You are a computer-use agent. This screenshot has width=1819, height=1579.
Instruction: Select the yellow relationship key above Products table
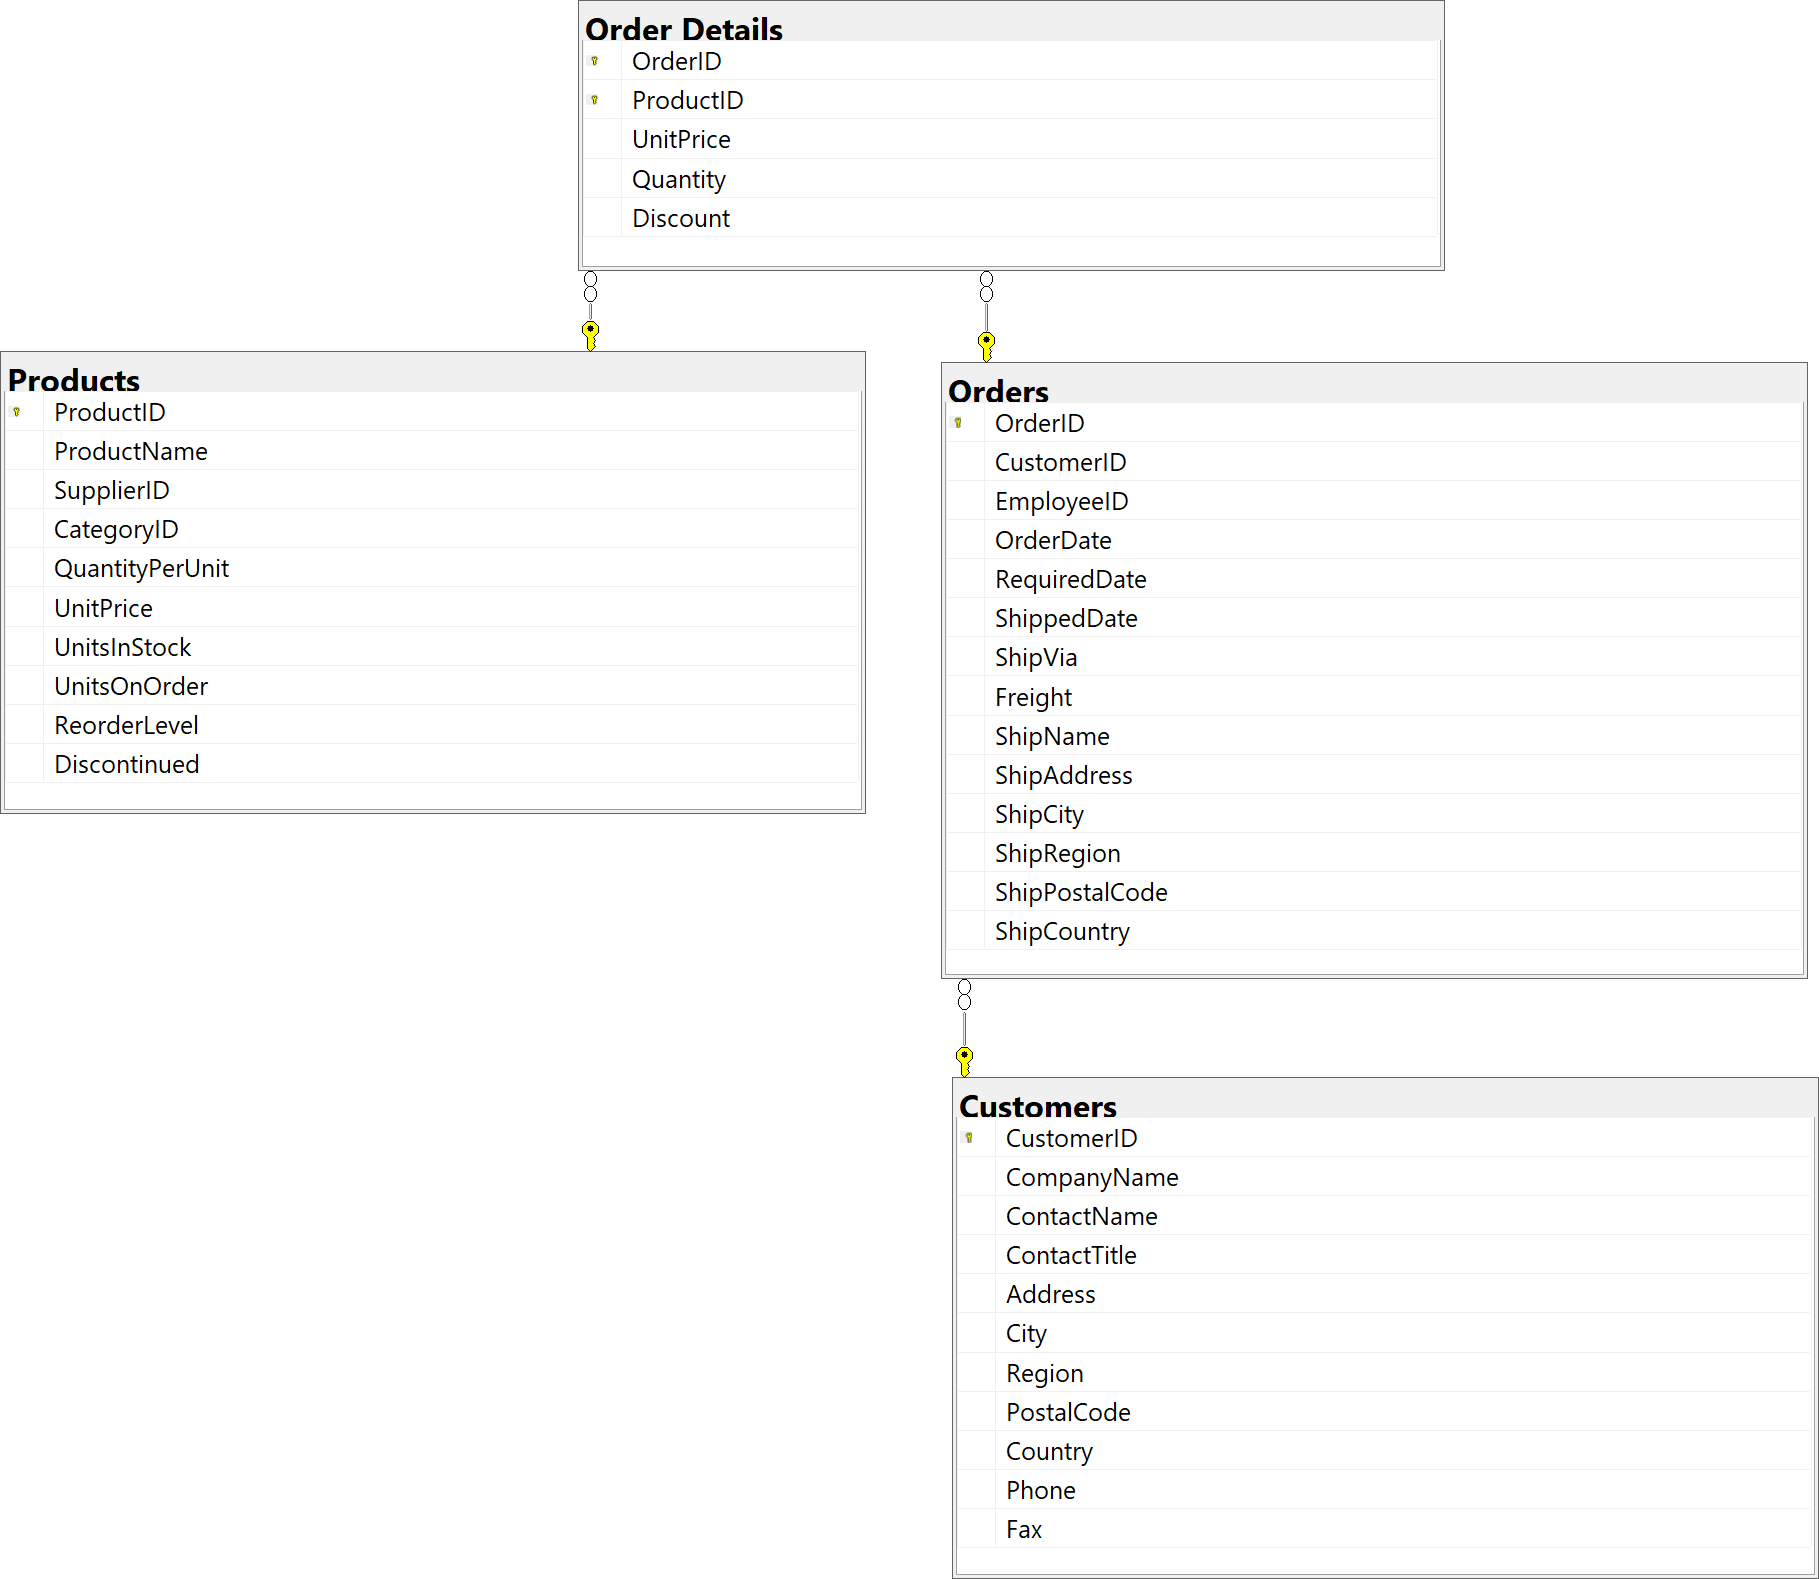(x=591, y=335)
